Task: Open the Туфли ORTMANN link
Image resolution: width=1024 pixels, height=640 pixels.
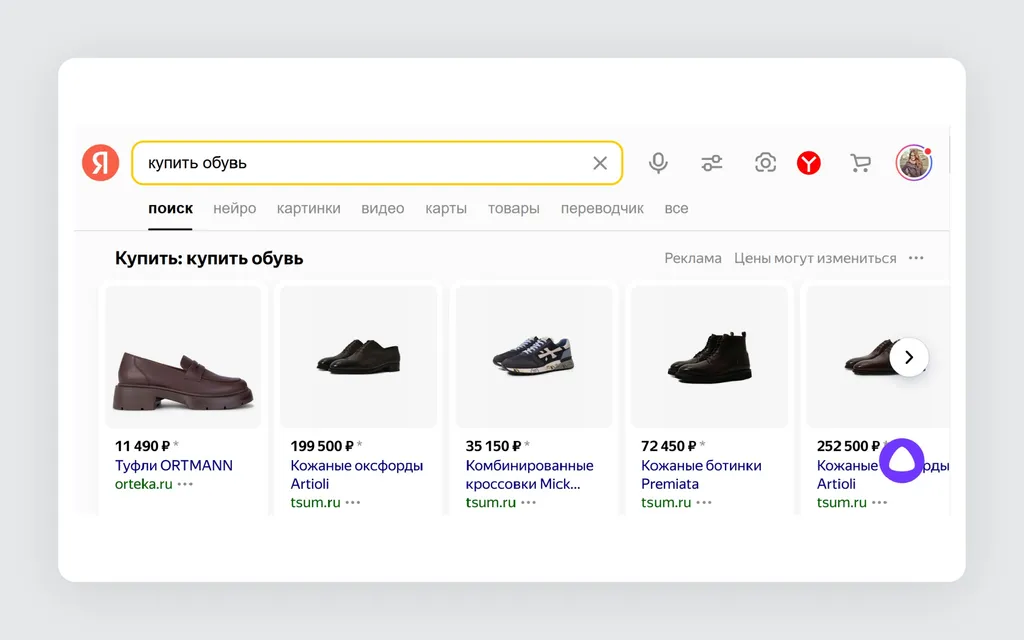Action: 174,466
